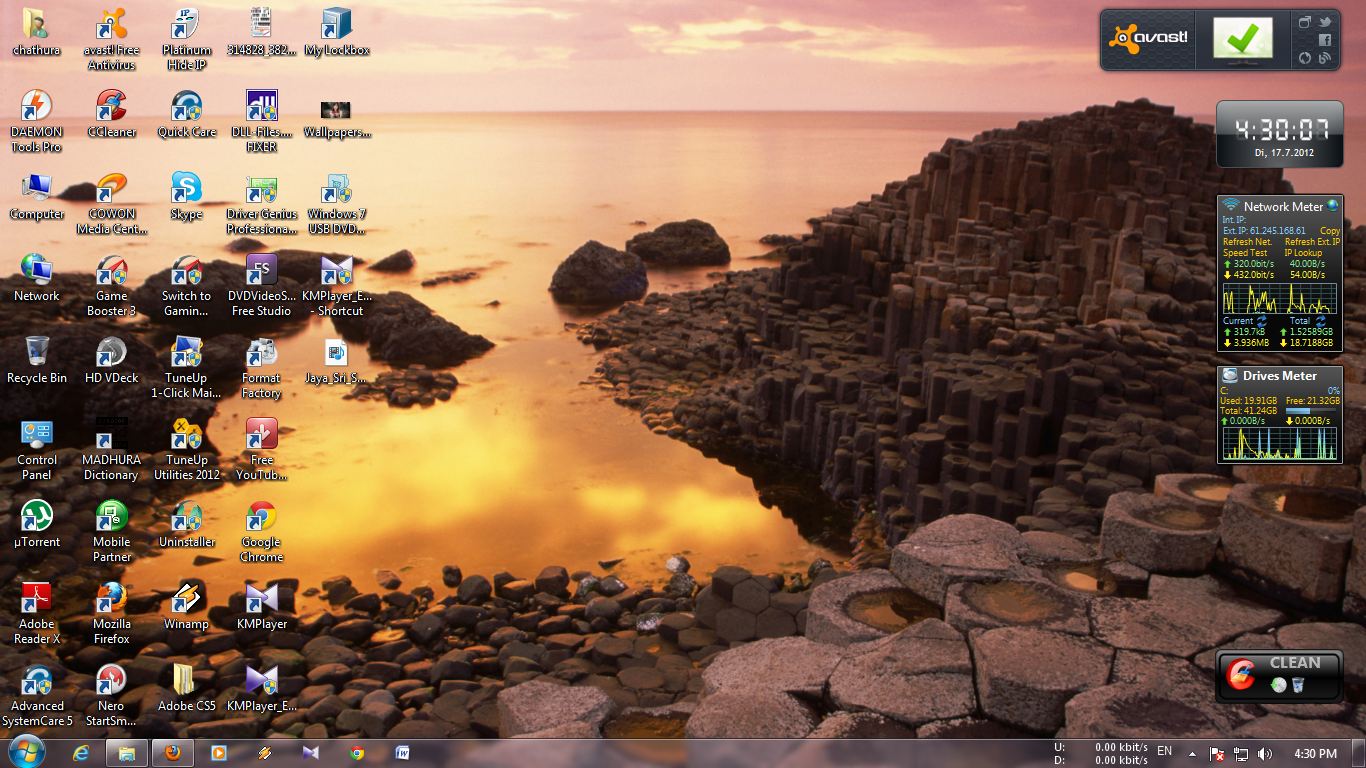
Task: Expand hidden icons in the system tray
Action: point(1192,753)
